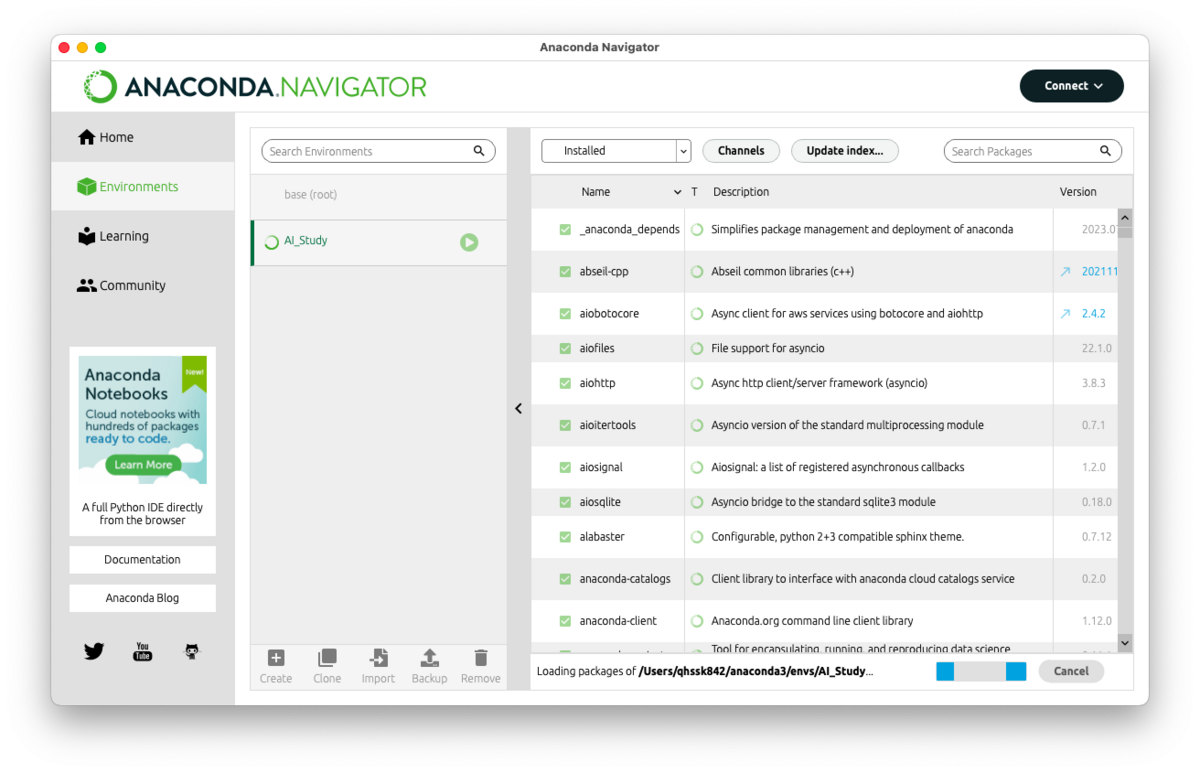Select the AI_Study environment

[379, 242]
